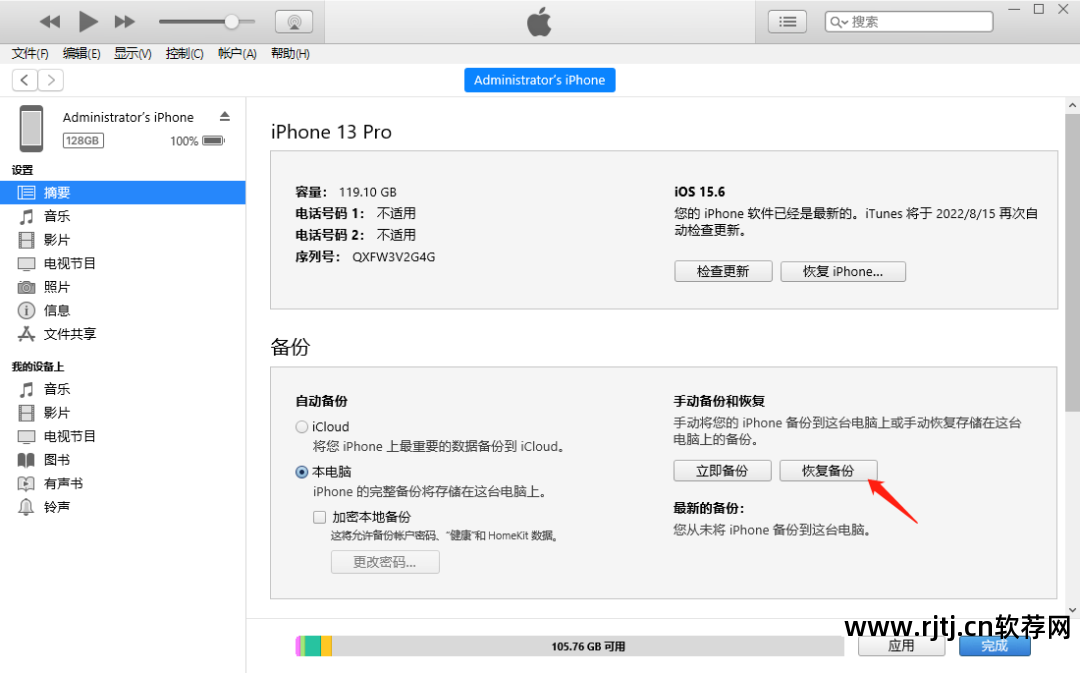Select the iCloud backup radio button
1080x673 pixels.
(x=302, y=427)
